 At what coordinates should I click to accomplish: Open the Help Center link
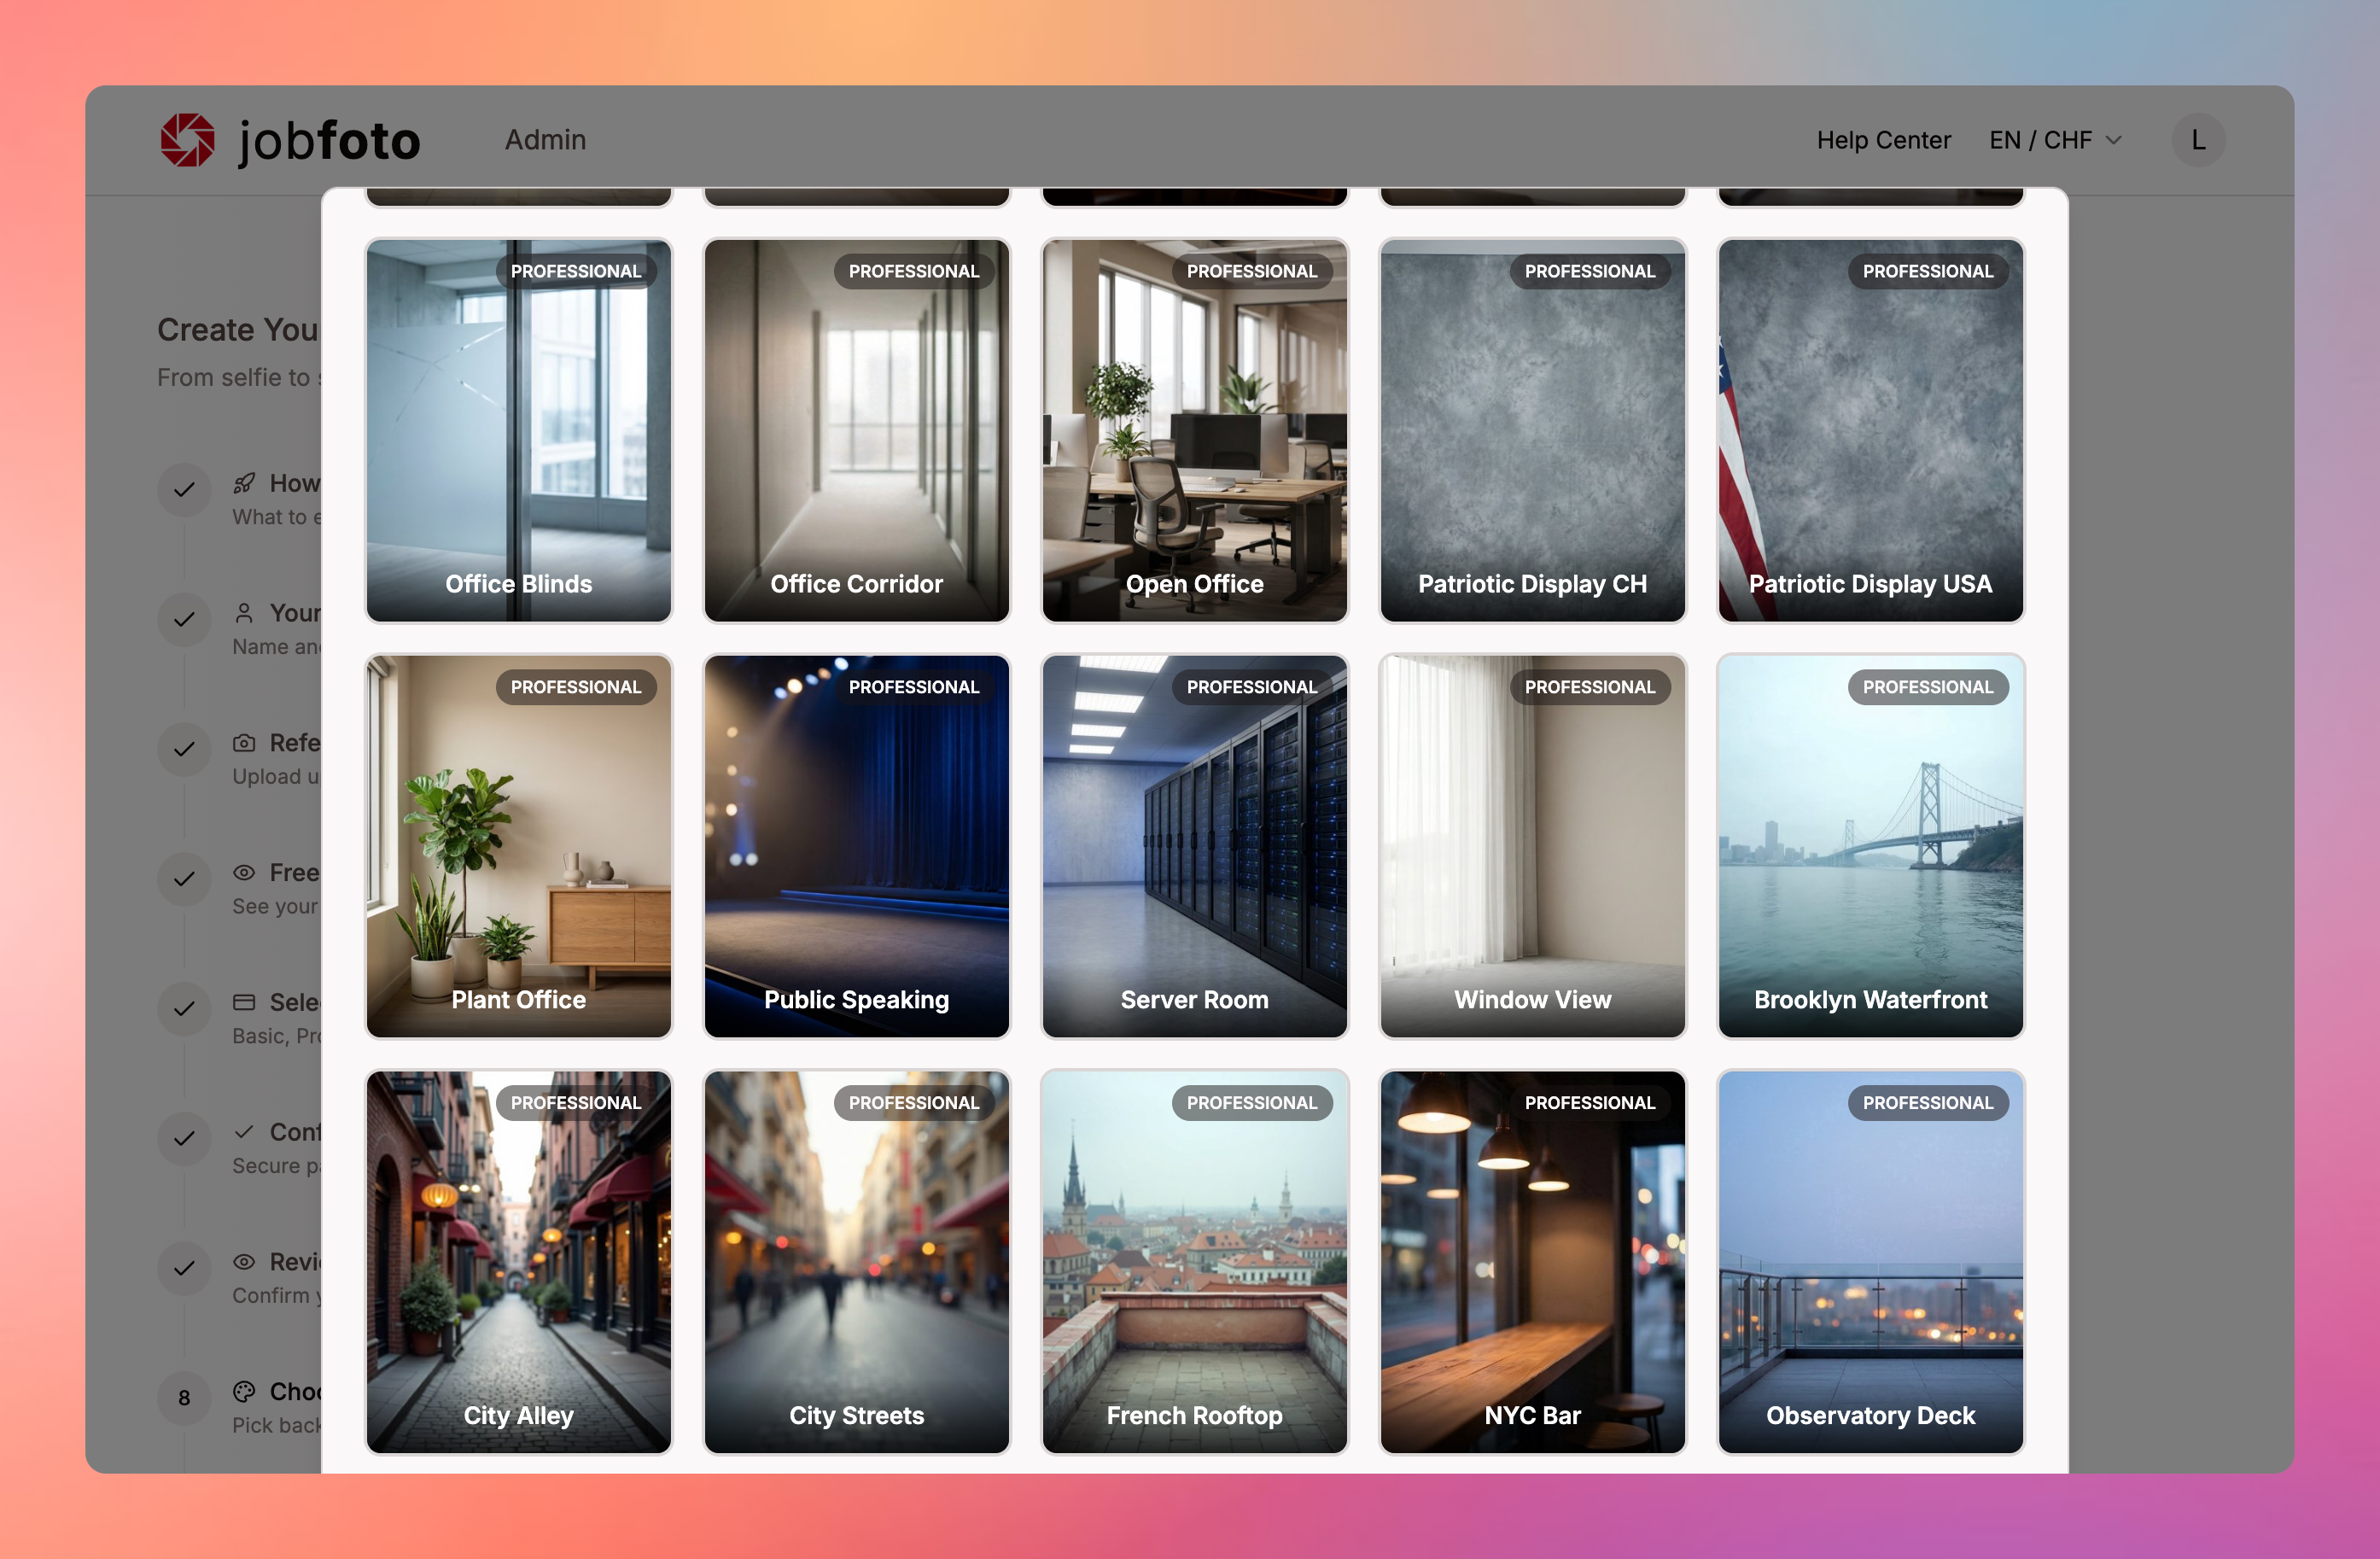click(1883, 140)
